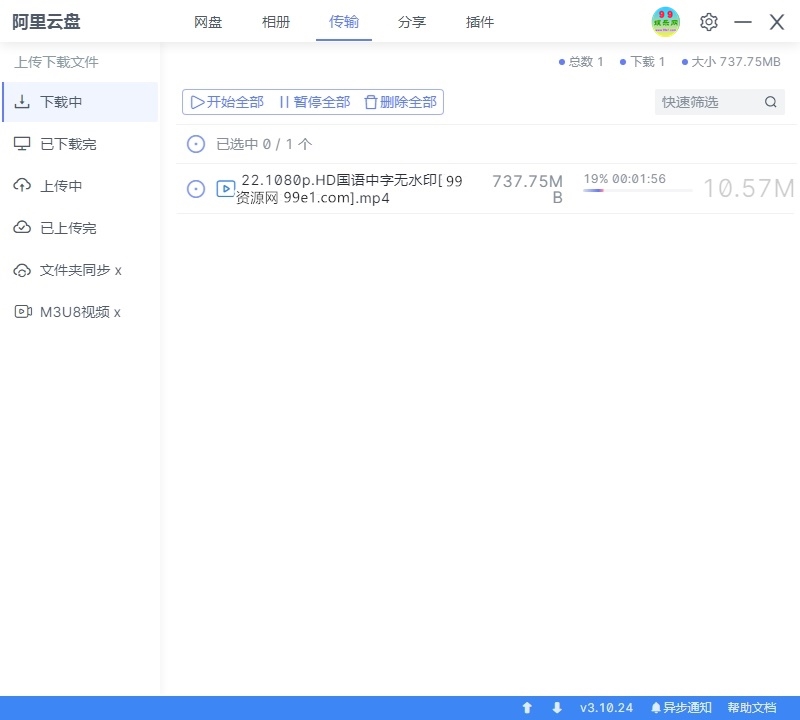Select 下载中 in the sidebar
800x720 pixels.
click(80, 102)
